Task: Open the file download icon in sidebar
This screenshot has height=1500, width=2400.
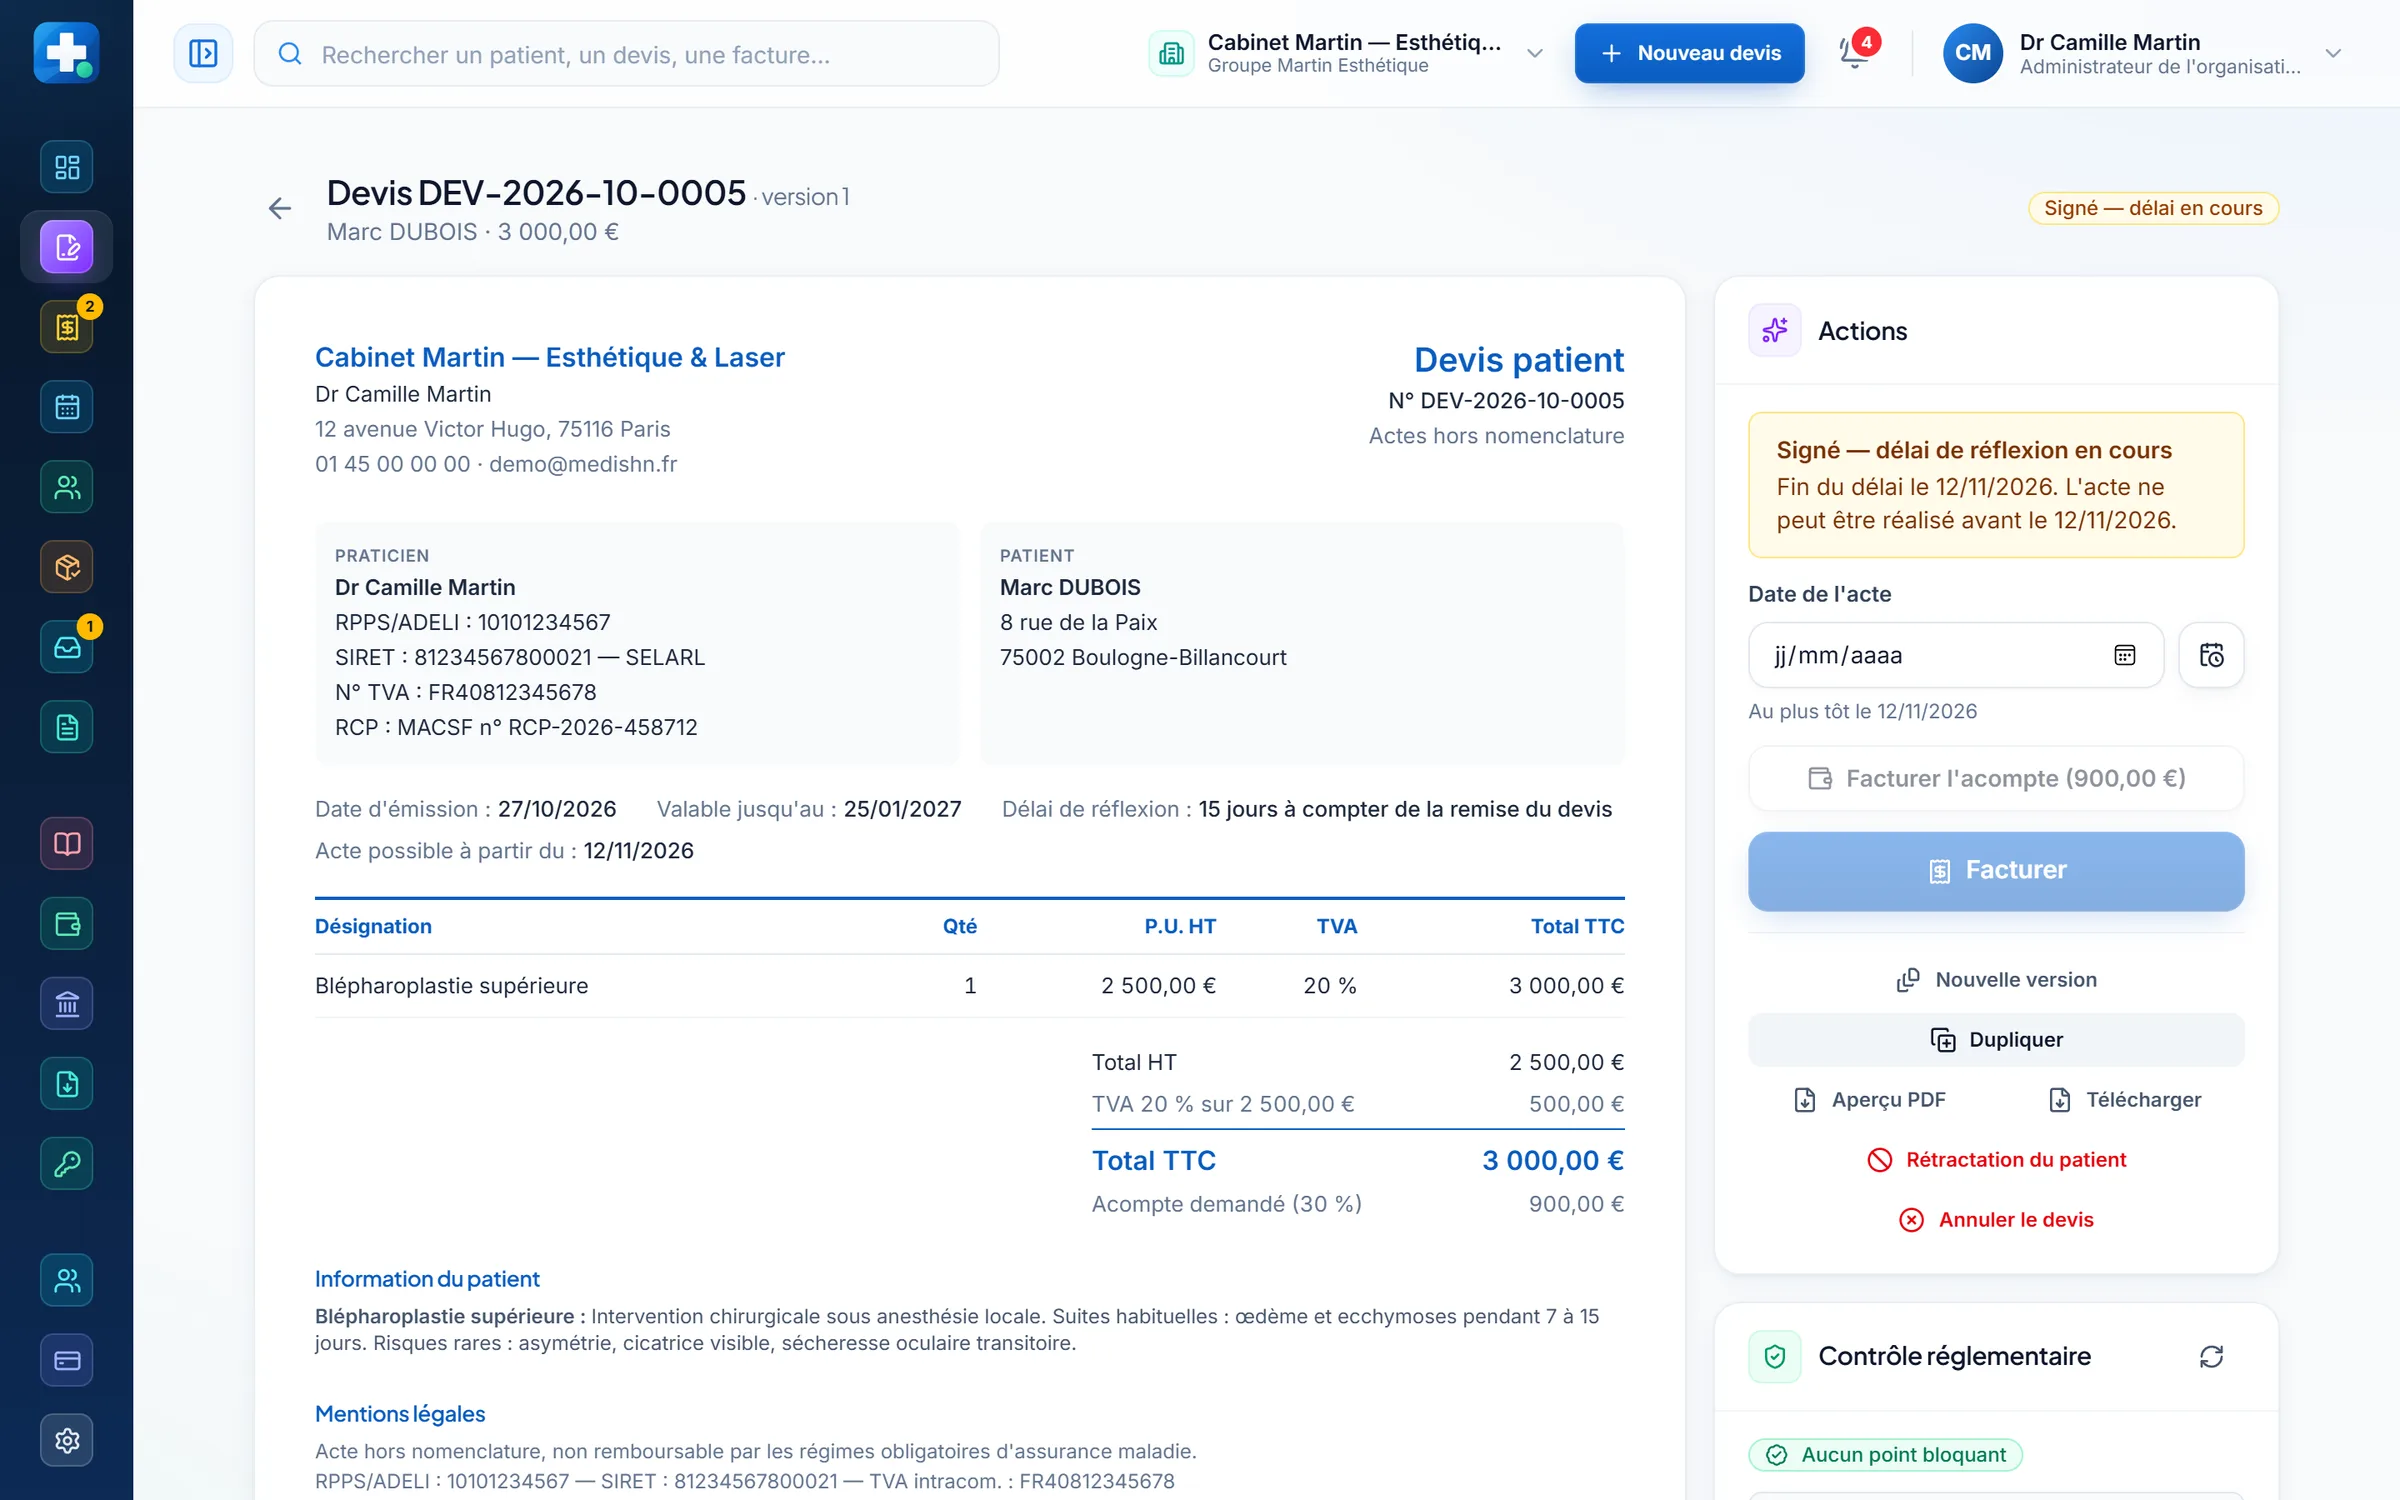Action: pyautogui.click(x=67, y=1084)
